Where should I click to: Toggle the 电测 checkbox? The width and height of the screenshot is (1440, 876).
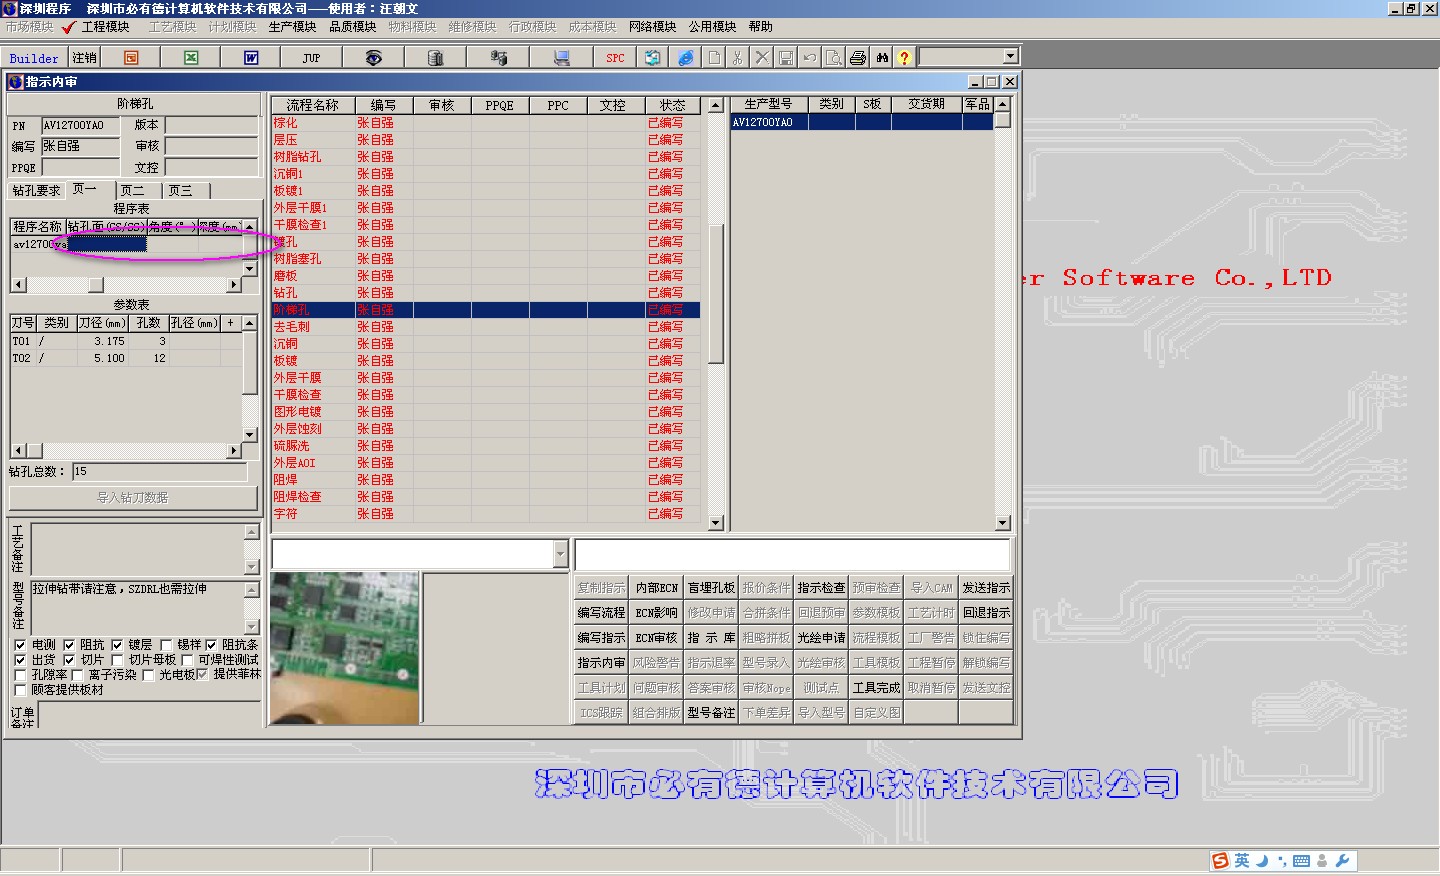[20, 645]
